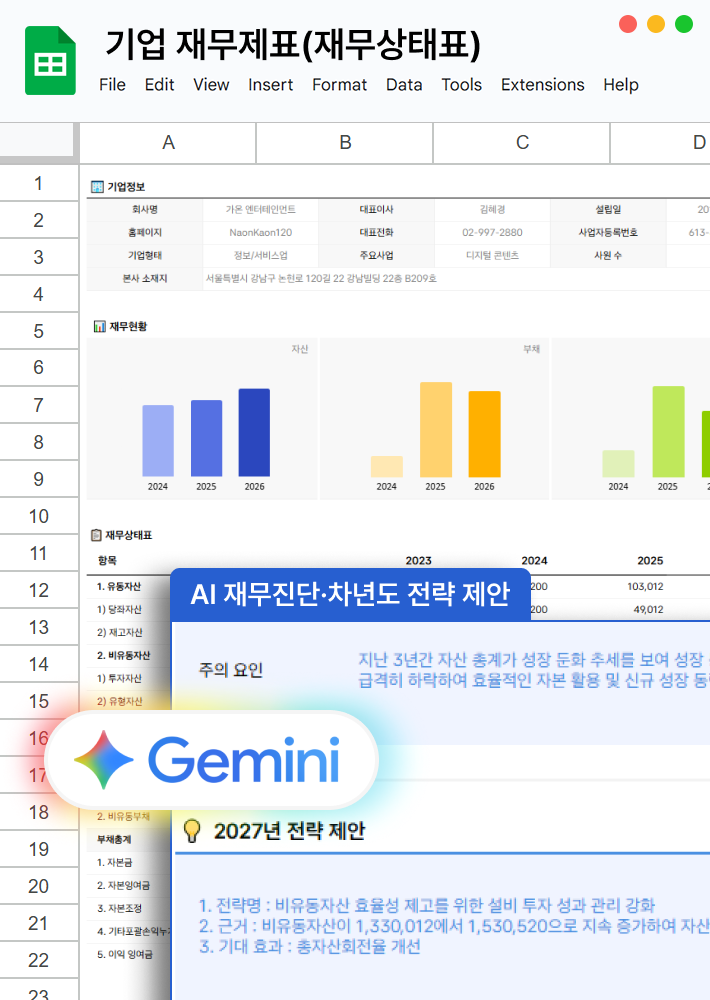Click the 3. 기대 효과 line

pos(309,946)
